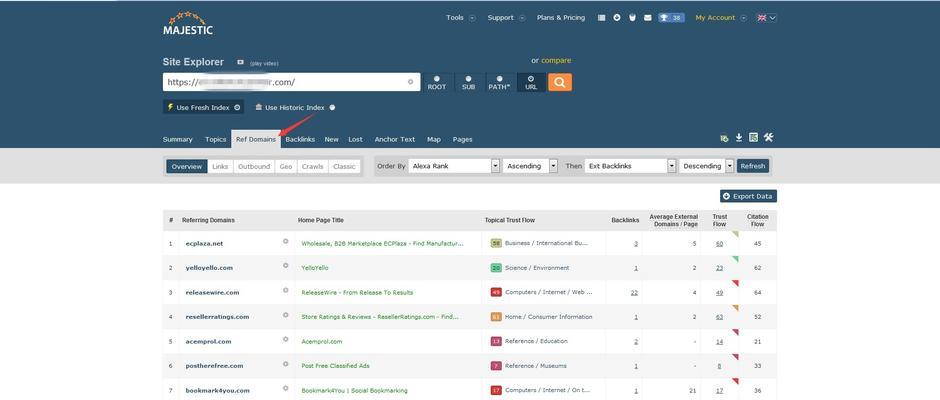Click the 22 backlinks count for releasewire.com
This screenshot has height=400, width=940.
click(634, 293)
